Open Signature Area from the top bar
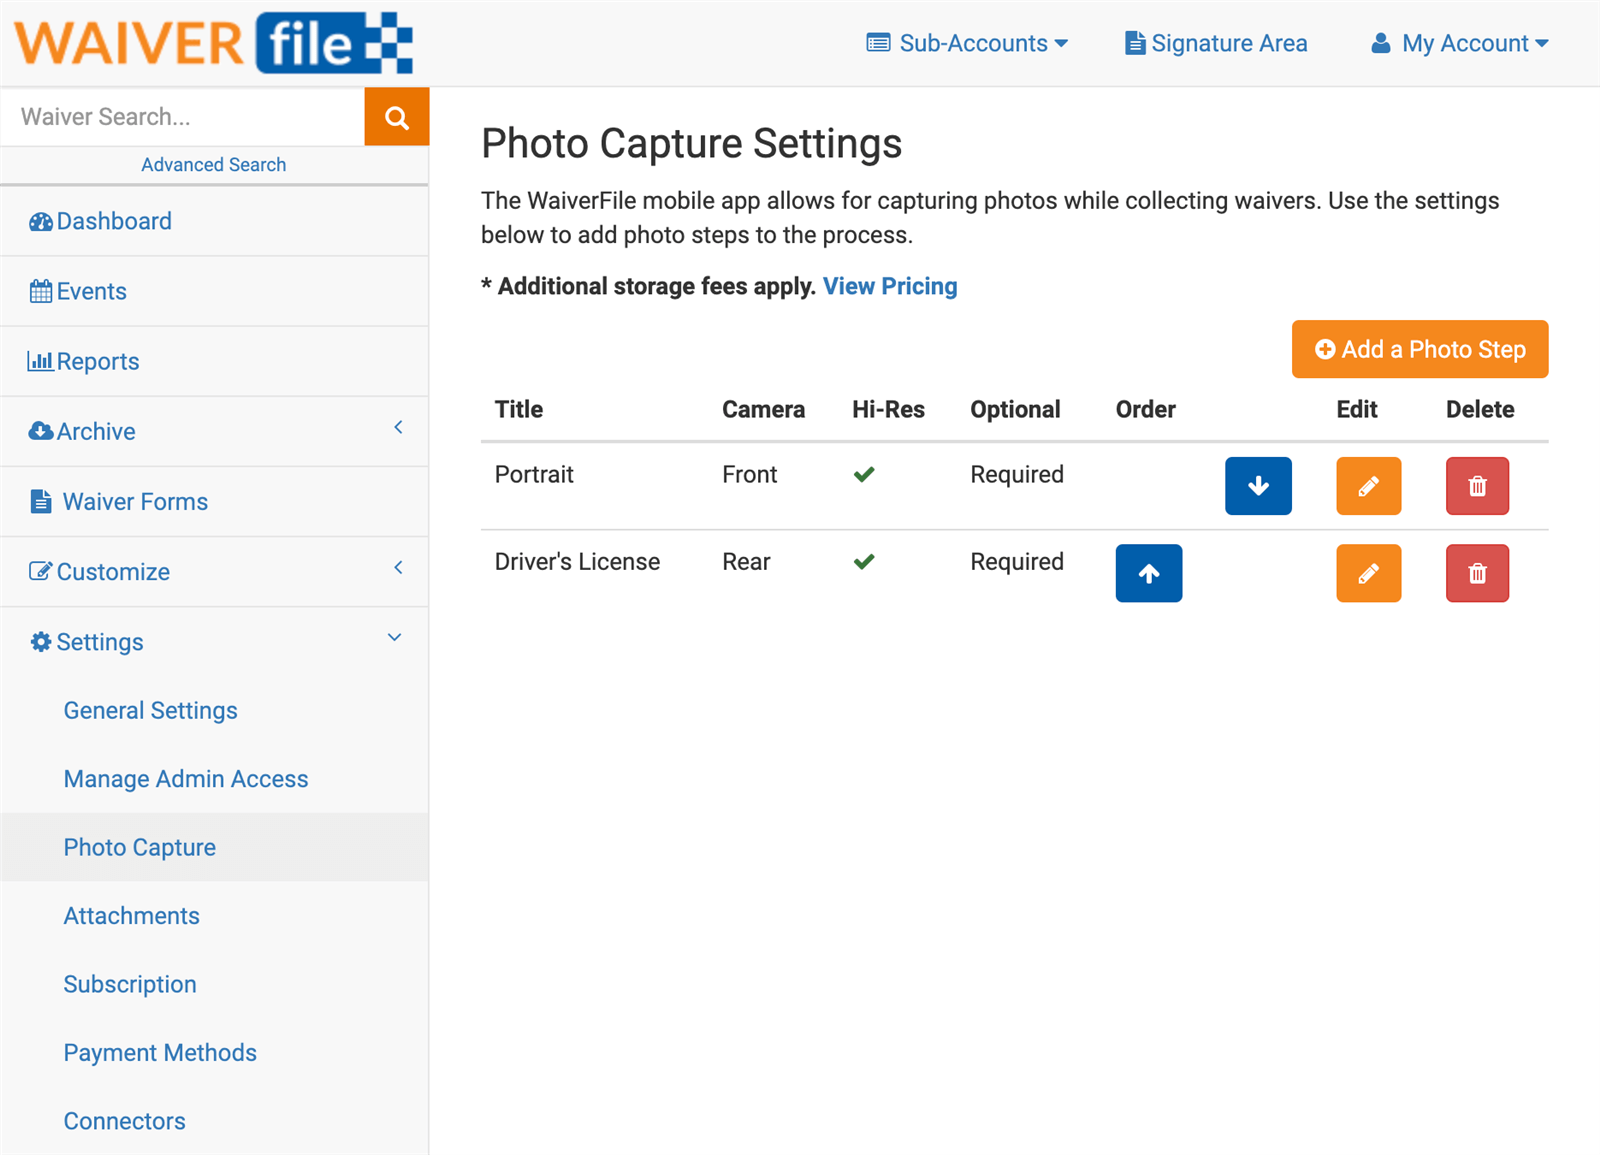This screenshot has width=1600, height=1155. (x=1215, y=43)
